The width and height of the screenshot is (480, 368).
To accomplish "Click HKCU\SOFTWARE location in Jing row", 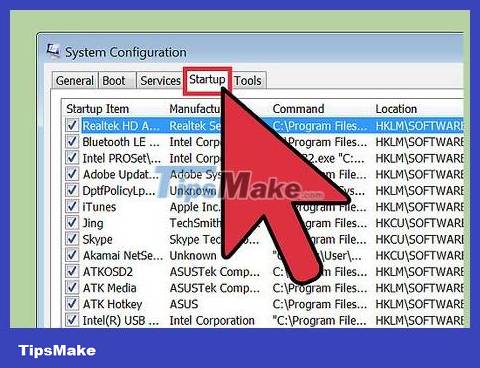I will click(419, 223).
